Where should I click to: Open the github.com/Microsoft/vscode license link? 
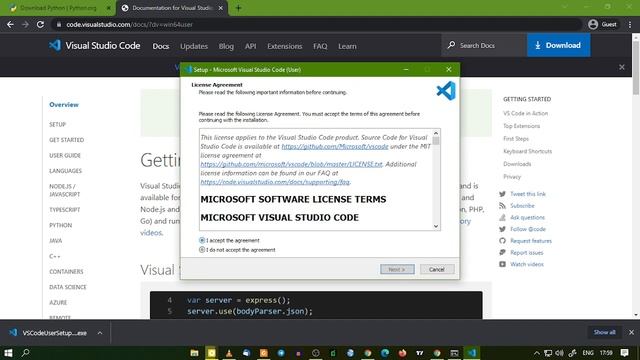(335, 146)
